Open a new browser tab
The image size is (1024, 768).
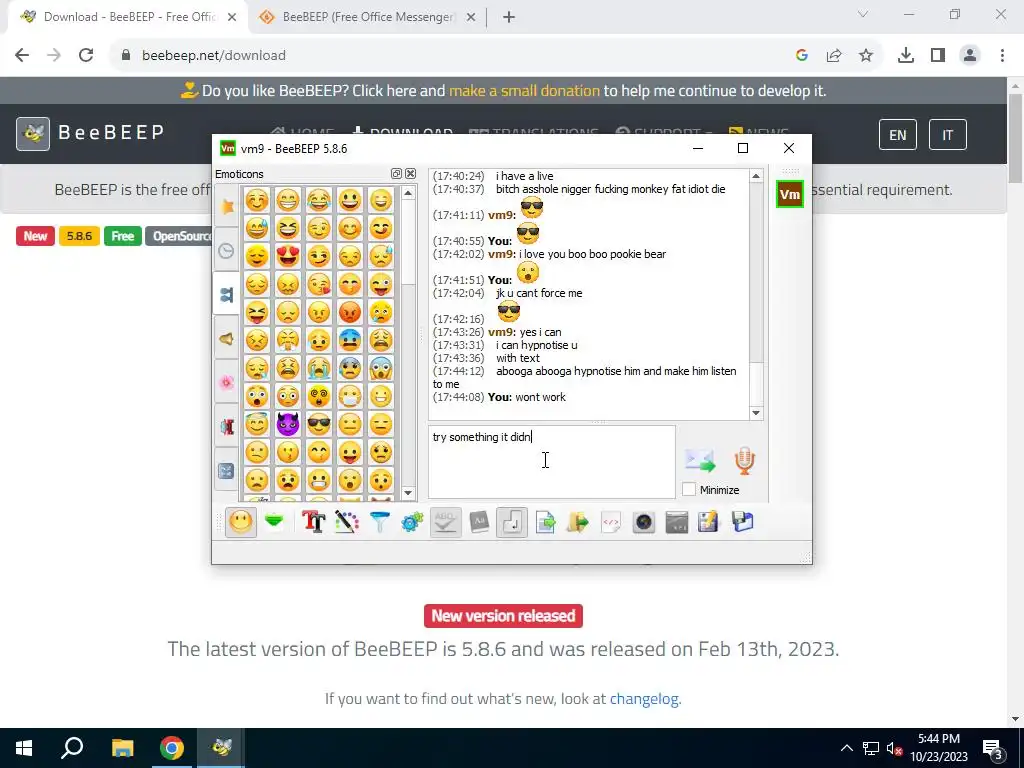pyautogui.click(x=509, y=17)
